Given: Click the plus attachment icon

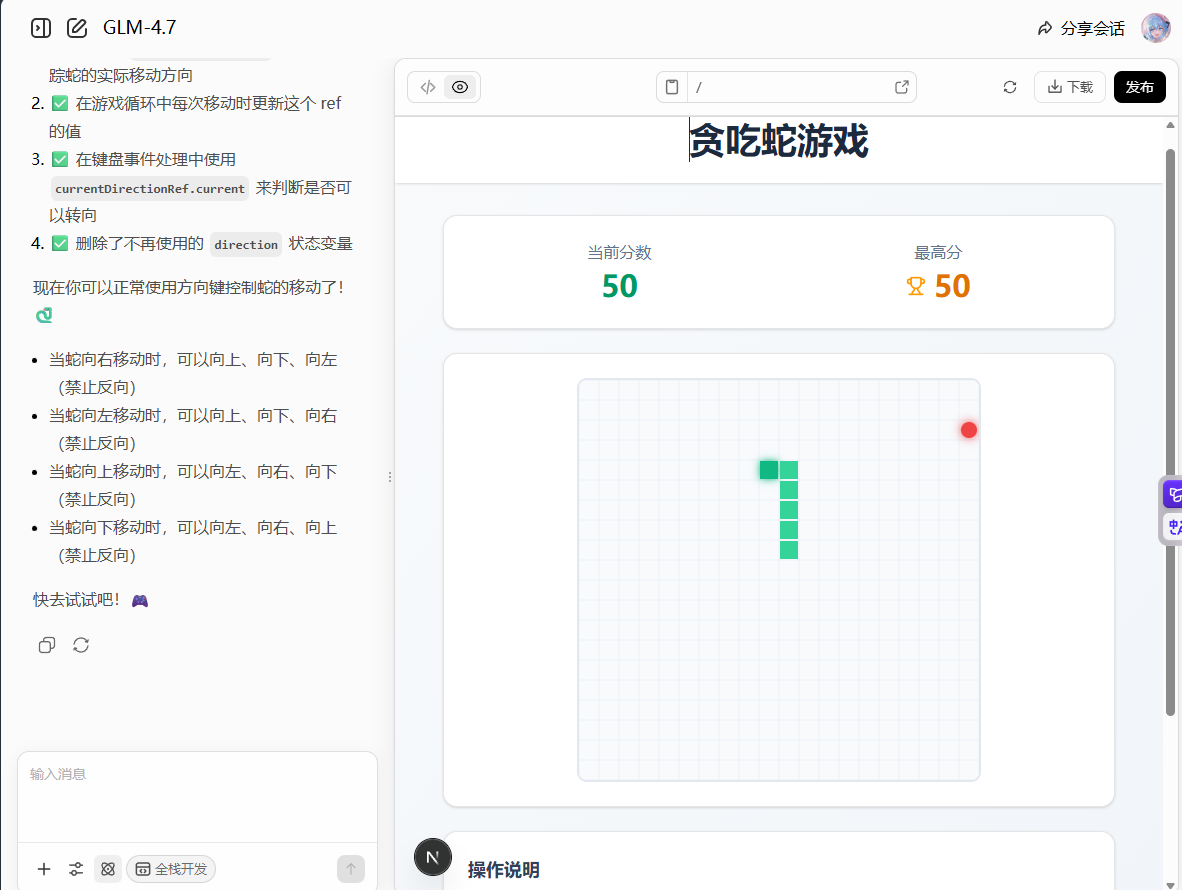Looking at the screenshot, I should pyautogui.click(x=44, y=869).
